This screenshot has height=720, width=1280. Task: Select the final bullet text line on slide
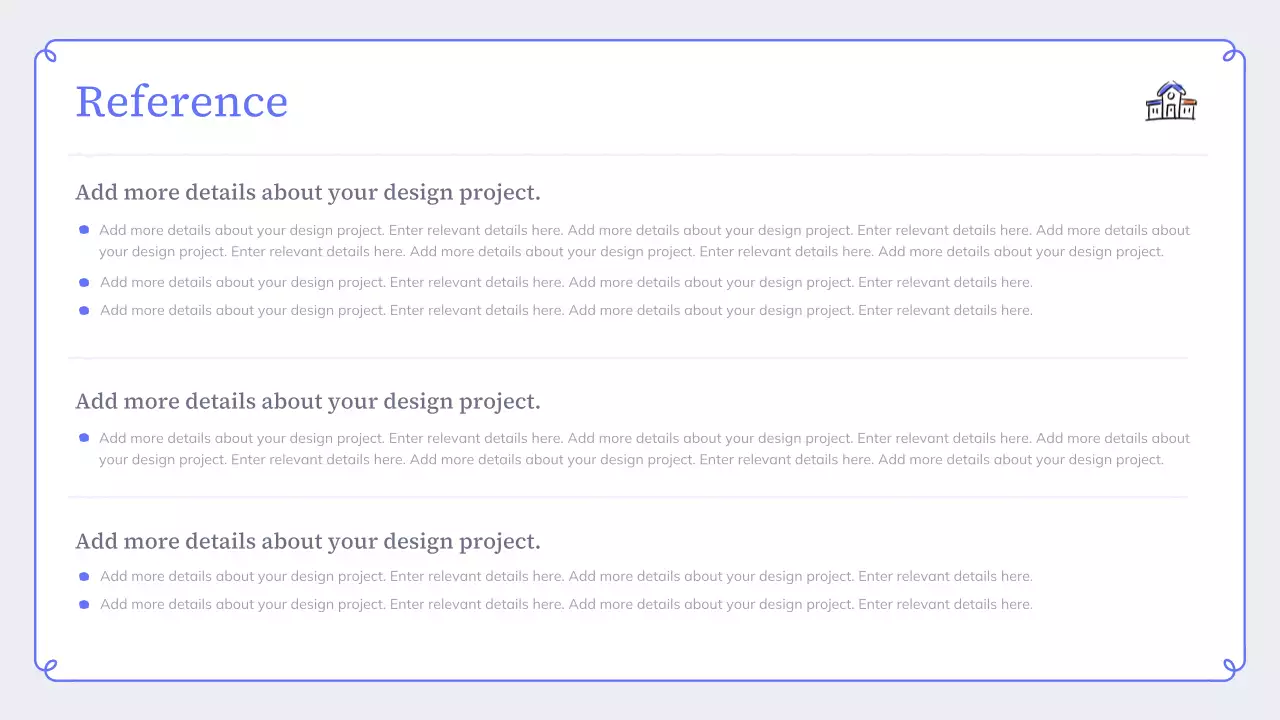pyautogui.click(x=566, y=605)
